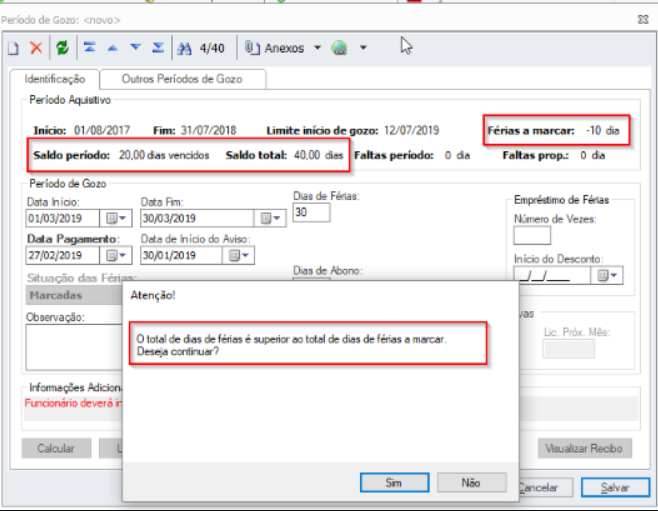The height and width of the screenshot is (511, 658).
Task: Click the red Funcionário deverá text
Action: pos(73,403)
